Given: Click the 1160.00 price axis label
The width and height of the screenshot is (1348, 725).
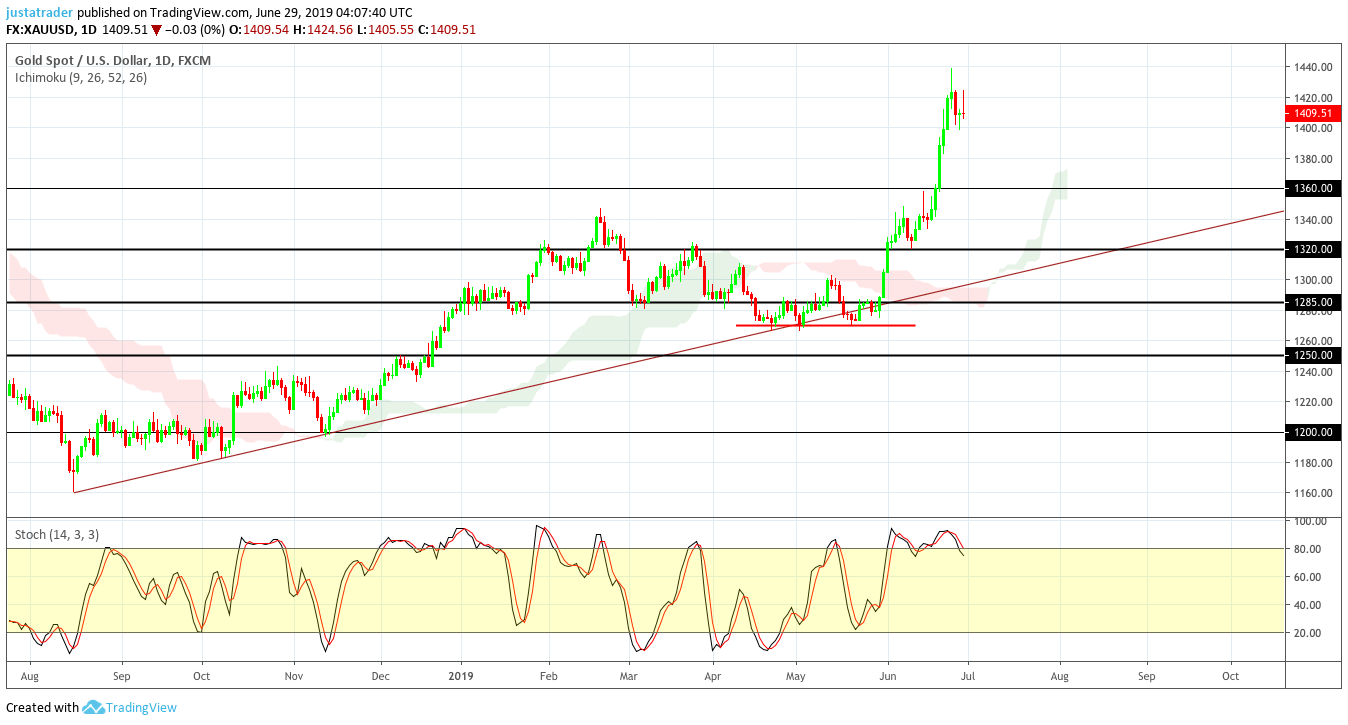Looking at the screenshot, I should (1313, 493).
